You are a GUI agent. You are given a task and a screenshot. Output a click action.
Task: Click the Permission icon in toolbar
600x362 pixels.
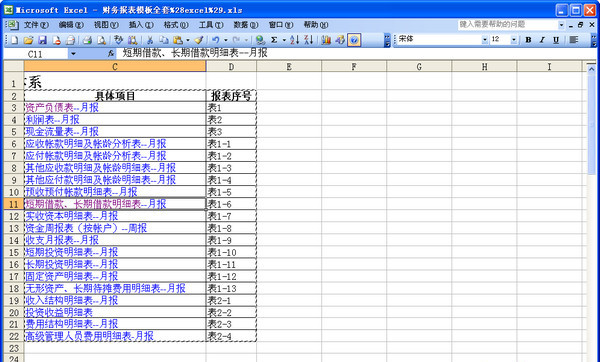(x=56, y=40)
